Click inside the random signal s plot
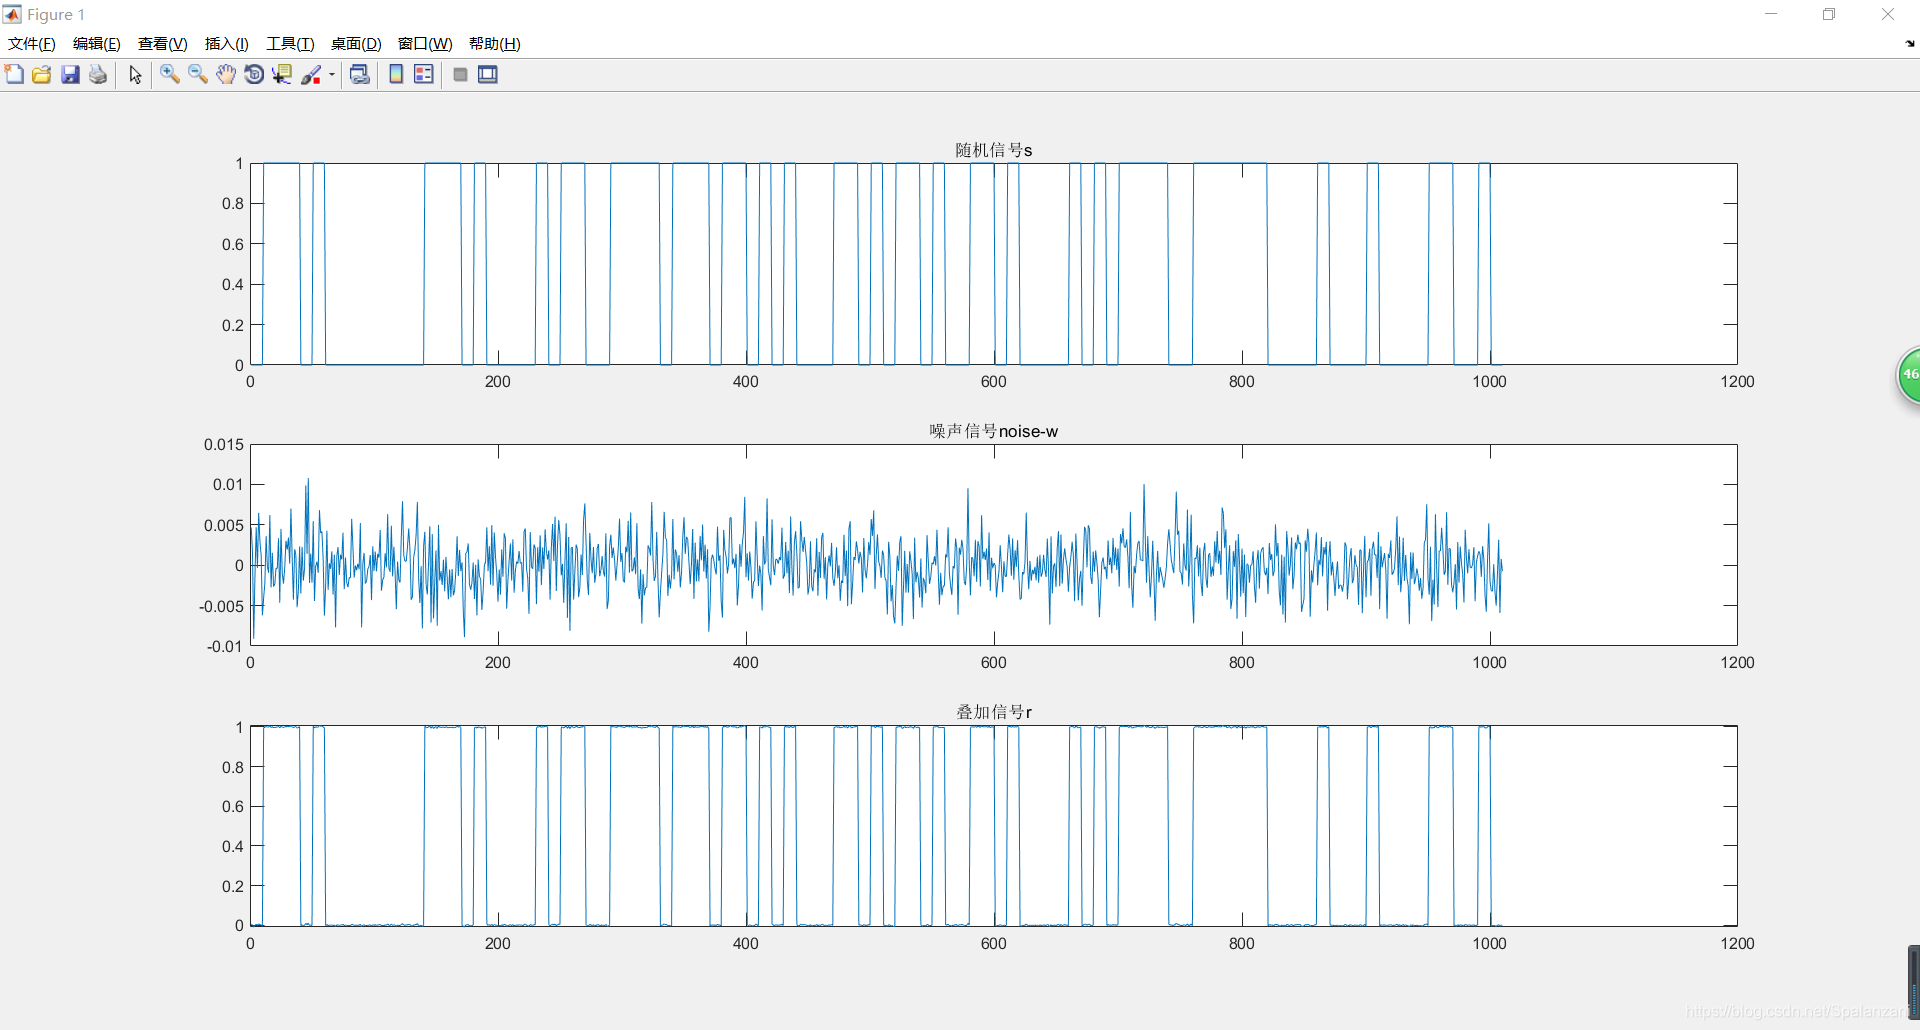 [993, 264]
